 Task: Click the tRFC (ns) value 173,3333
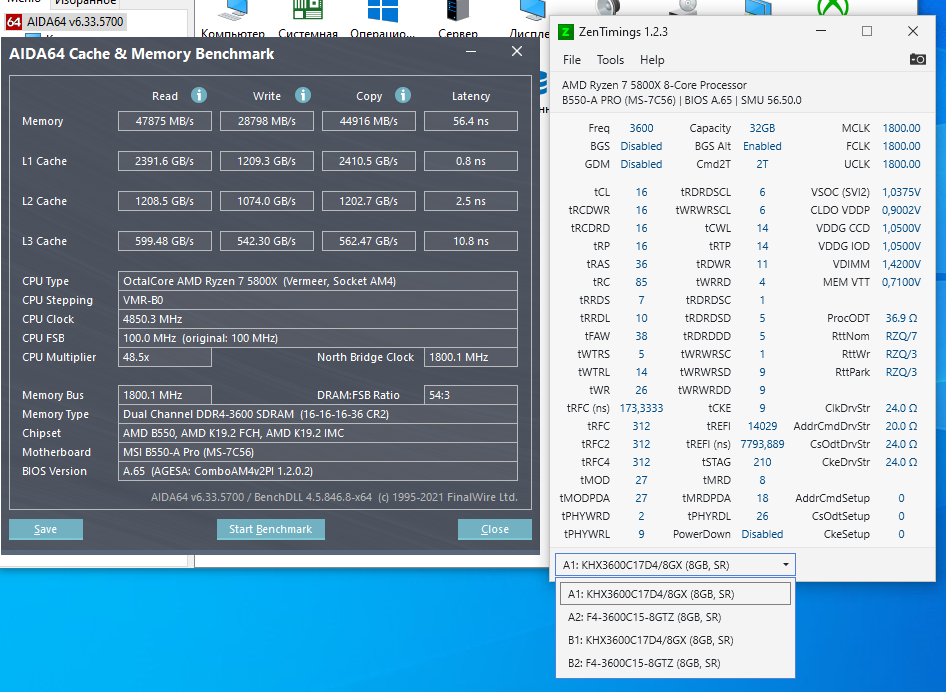641,408
